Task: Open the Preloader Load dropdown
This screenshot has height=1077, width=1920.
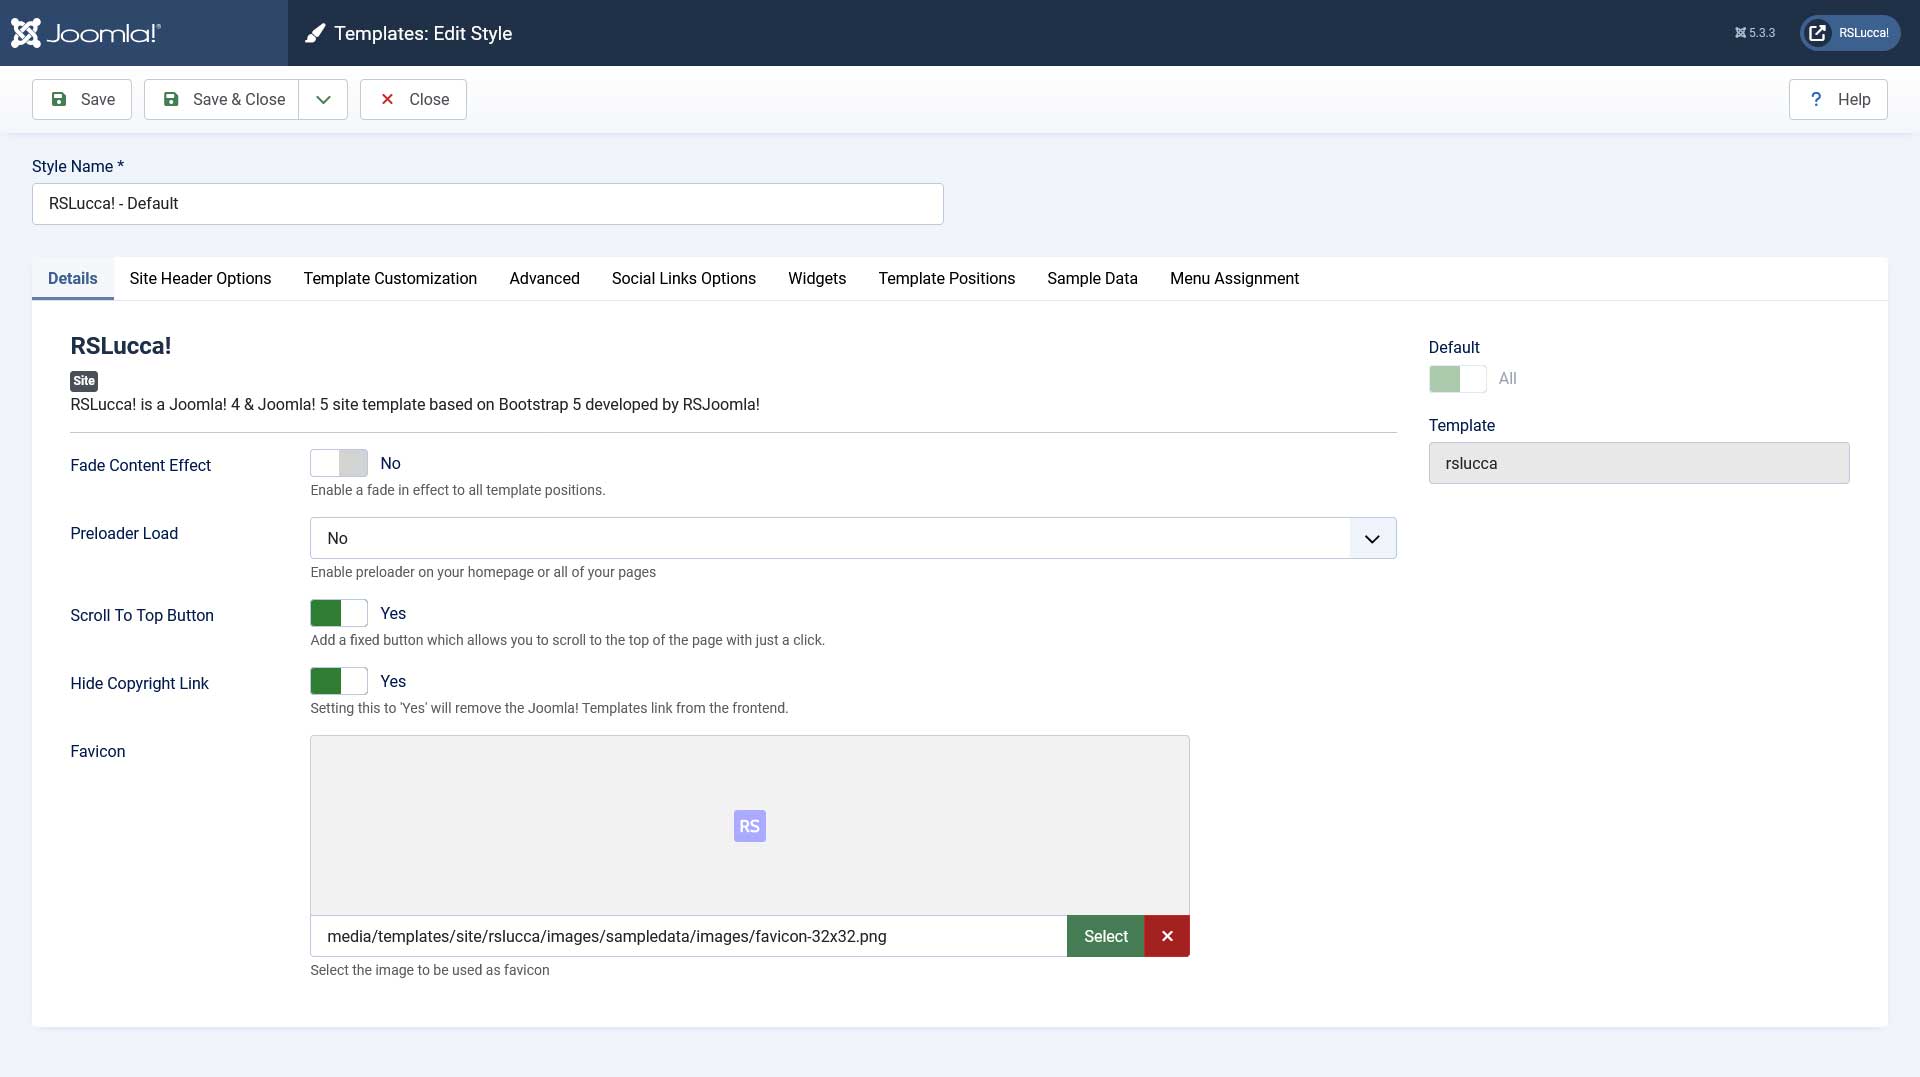Action: (x=852, y=538)
